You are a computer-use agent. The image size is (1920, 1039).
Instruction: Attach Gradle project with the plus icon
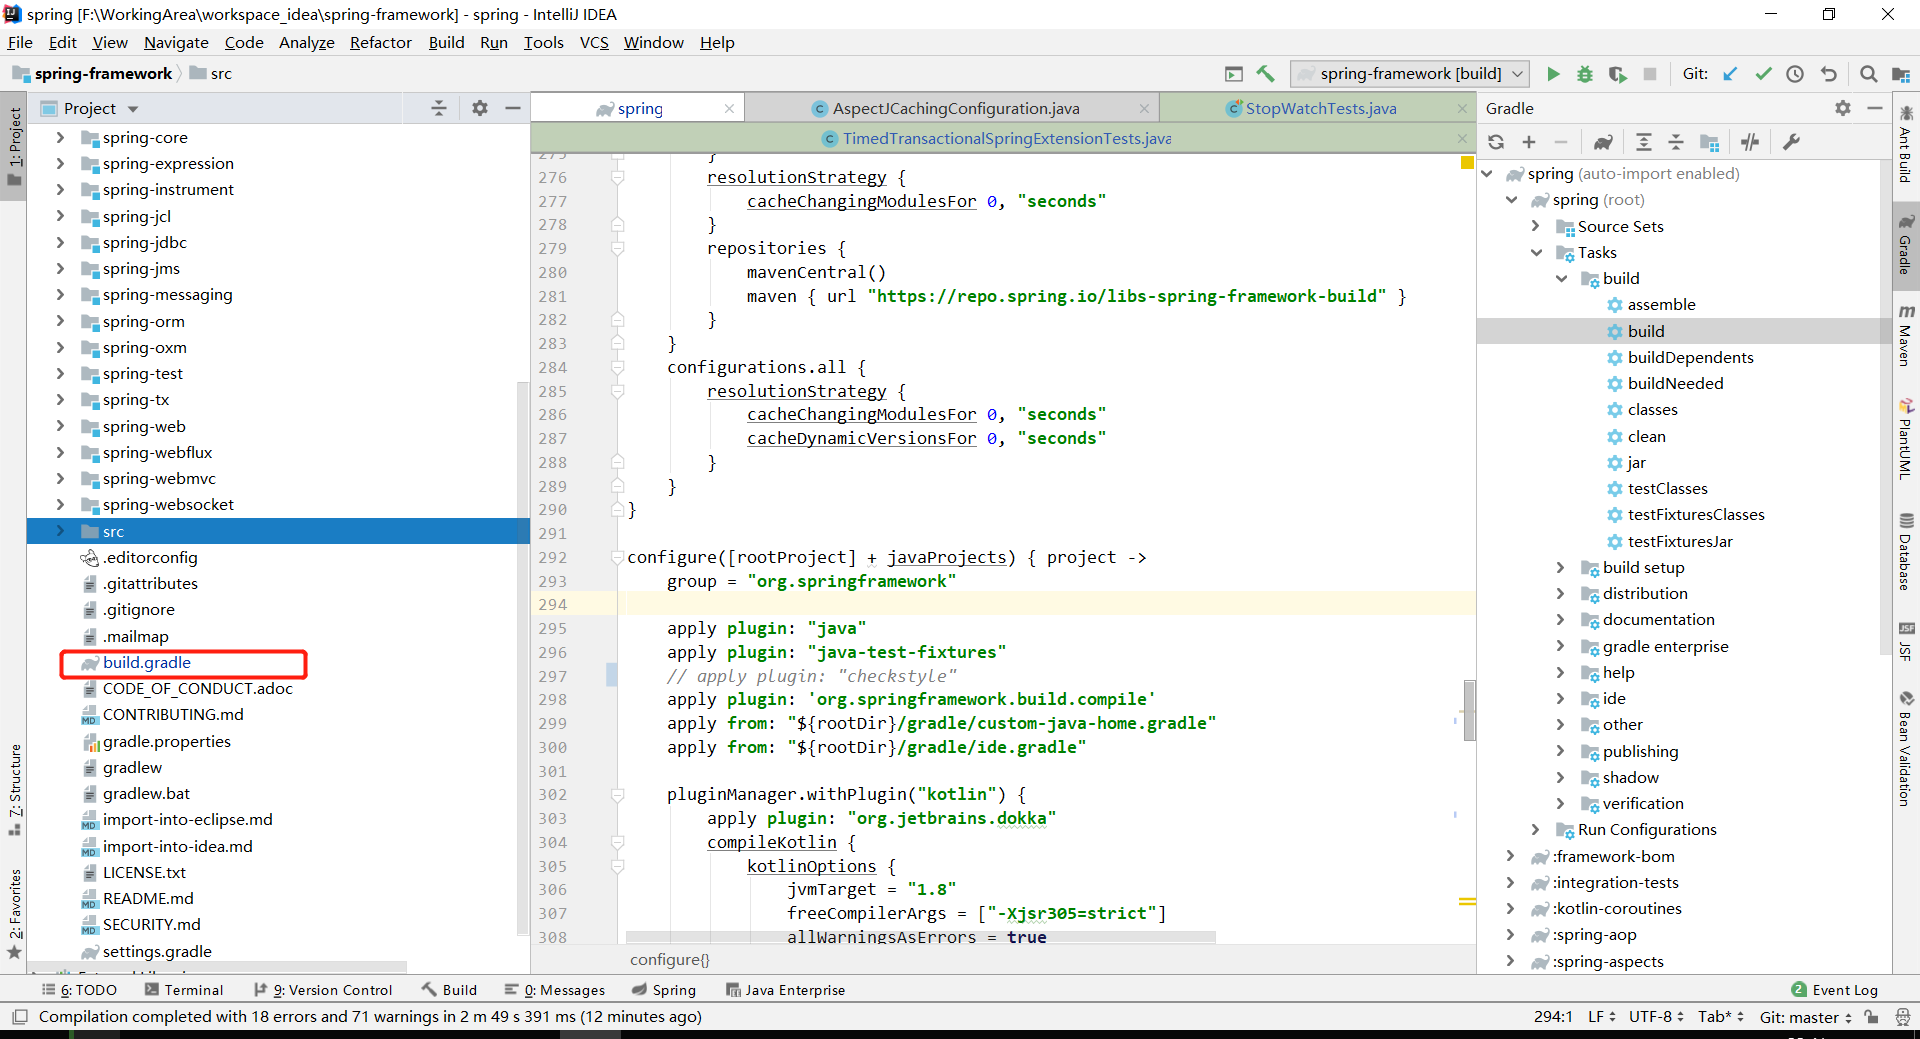(x=1529, y=142)
